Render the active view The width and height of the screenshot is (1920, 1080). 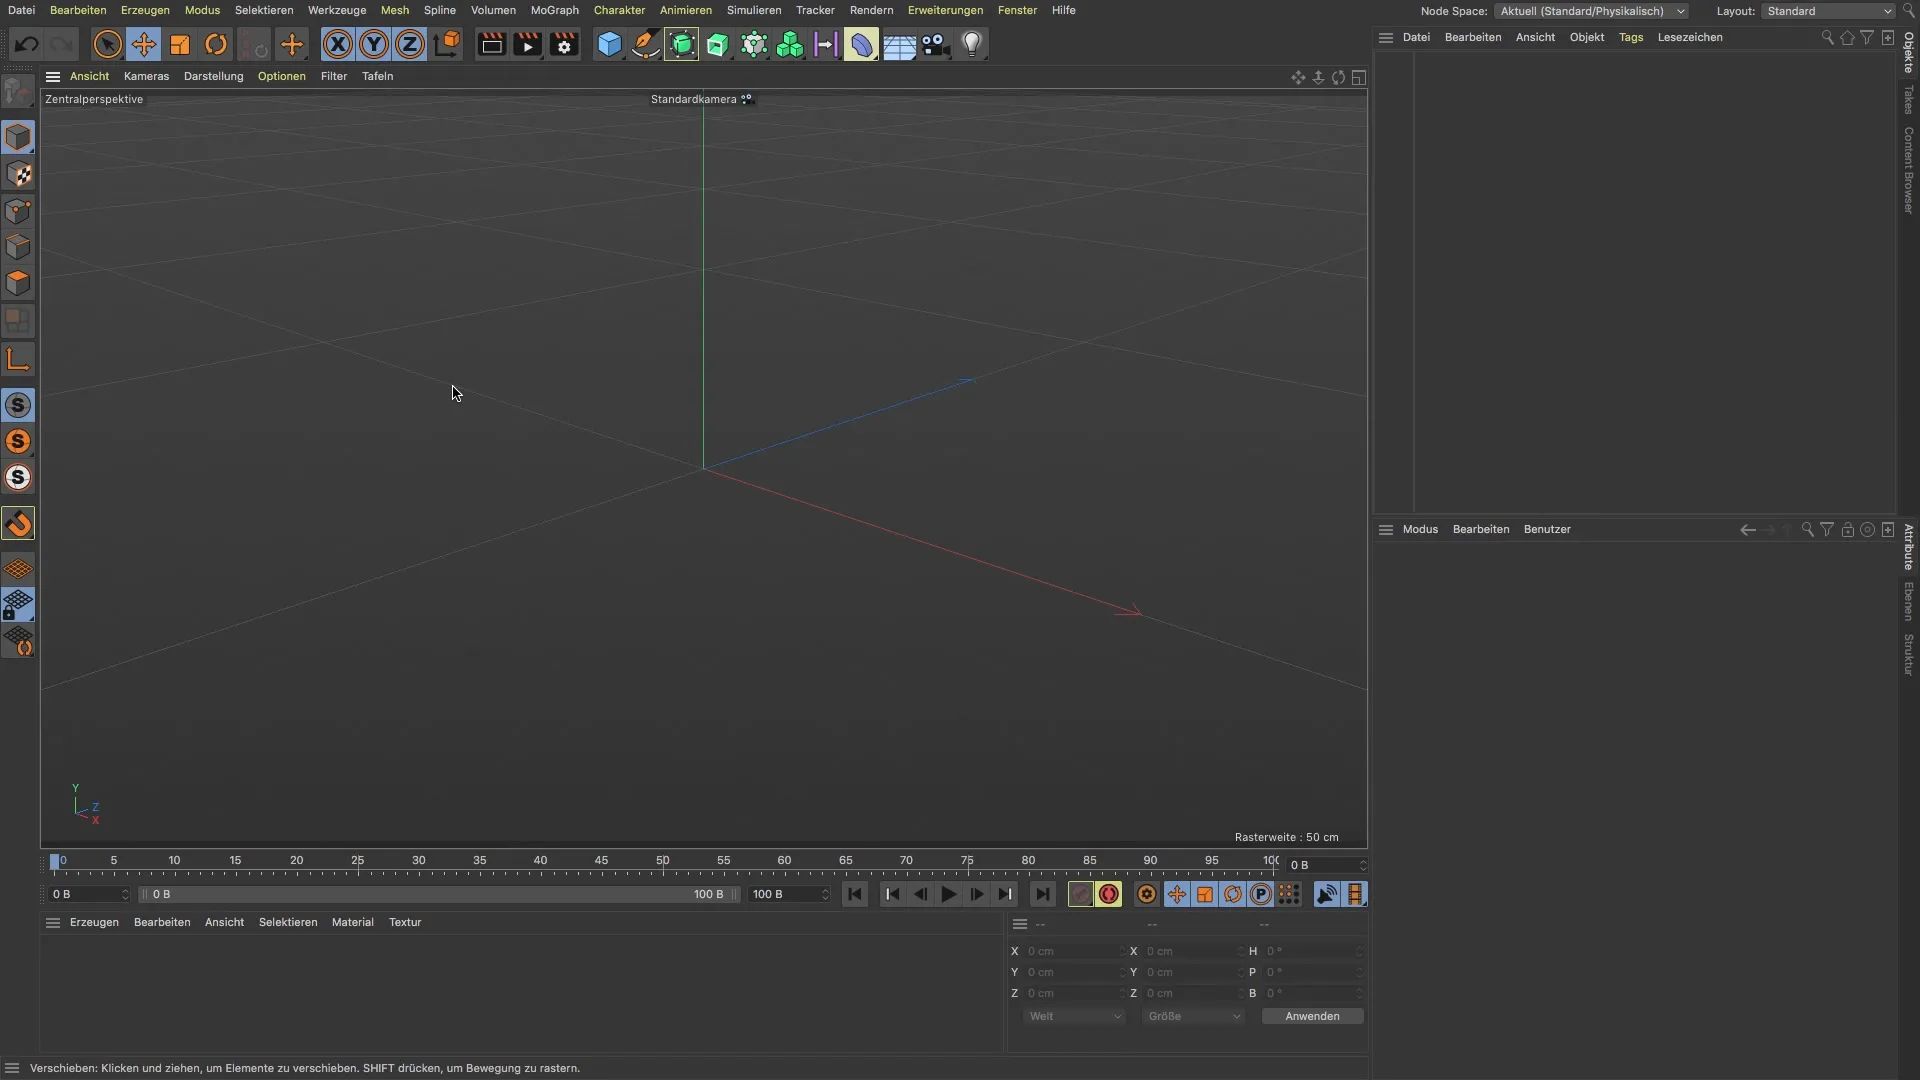coord(491,45)
